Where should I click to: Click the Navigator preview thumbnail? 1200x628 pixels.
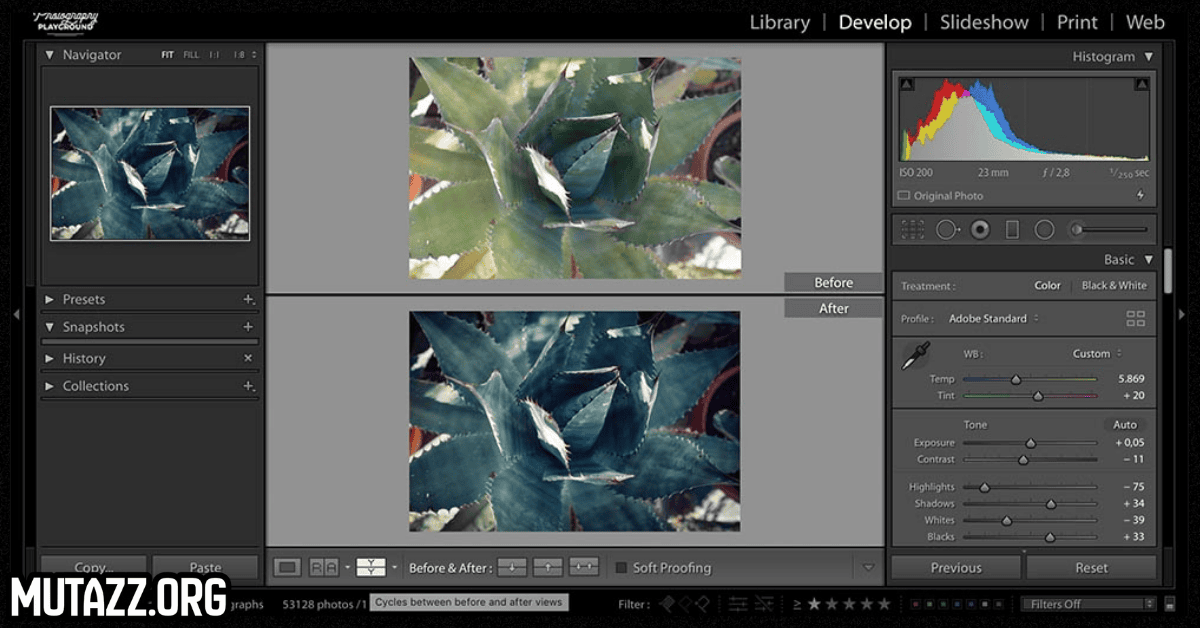coord(150,173)
